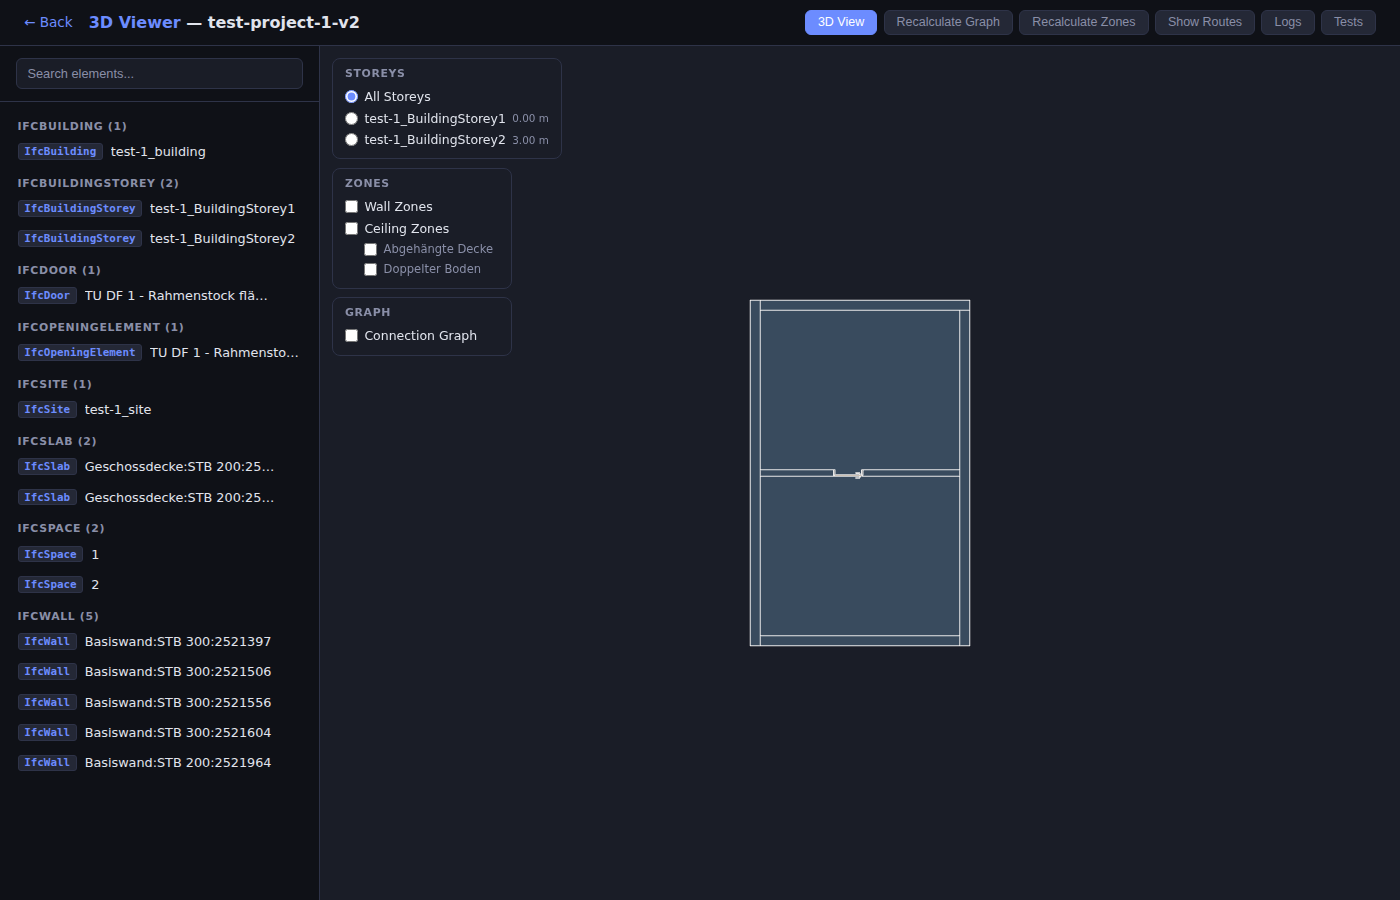Image resolution: width=1400 pixels, height=900 pixels.
Task: Select the test-1_BuildingStorey2 radio button
Action: 351,140
